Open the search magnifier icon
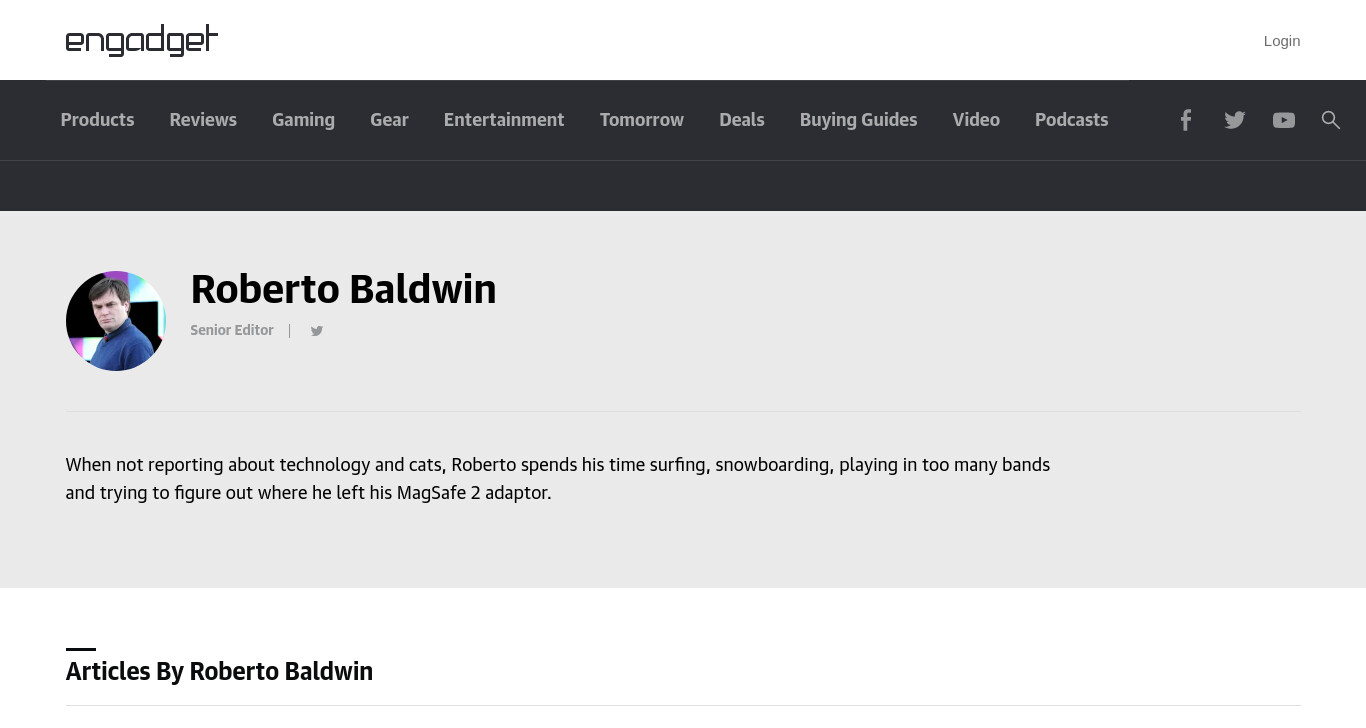Image resolution: width=1366 pixels, height=728 pixels. coord(1331,120)
